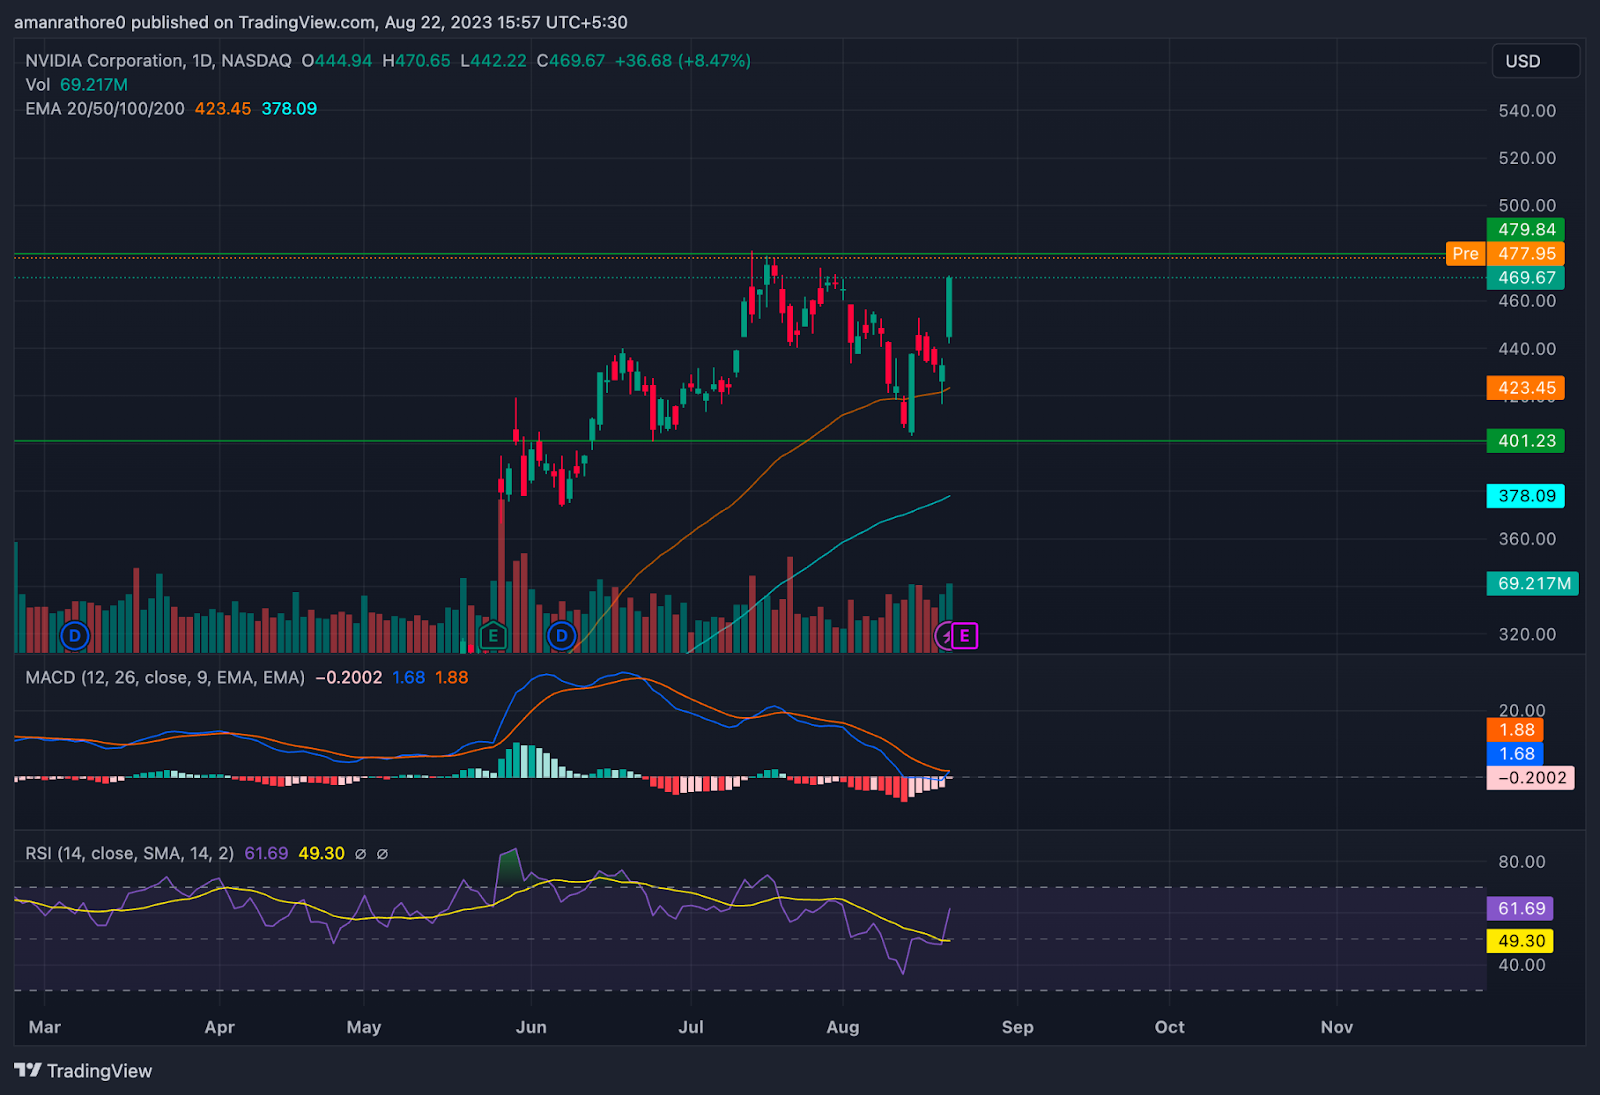The image size is (1600, 1095).
Task: Click the purple upcoming earnings E marker
Action: [965, 635]
